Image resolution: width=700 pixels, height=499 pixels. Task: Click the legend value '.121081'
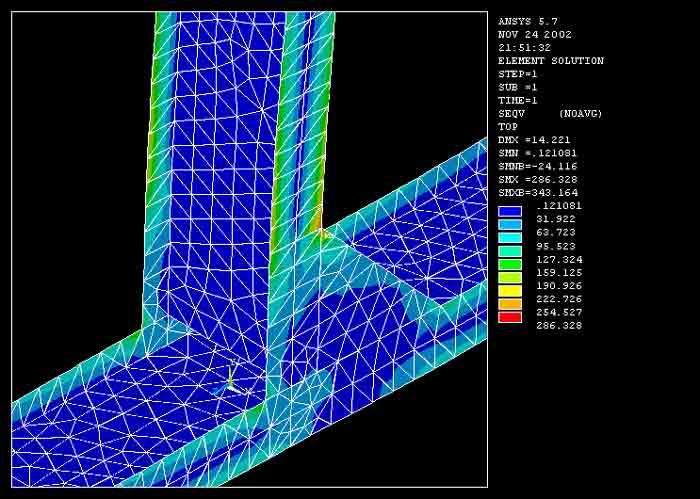(559, 206)
